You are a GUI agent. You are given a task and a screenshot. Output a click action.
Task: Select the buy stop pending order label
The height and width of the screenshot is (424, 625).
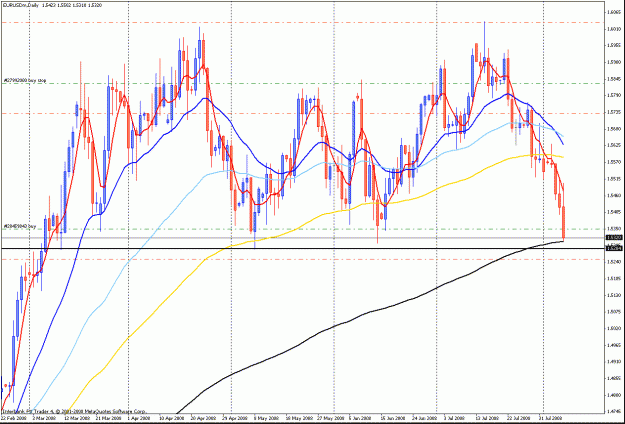click(x=25, y=80)
